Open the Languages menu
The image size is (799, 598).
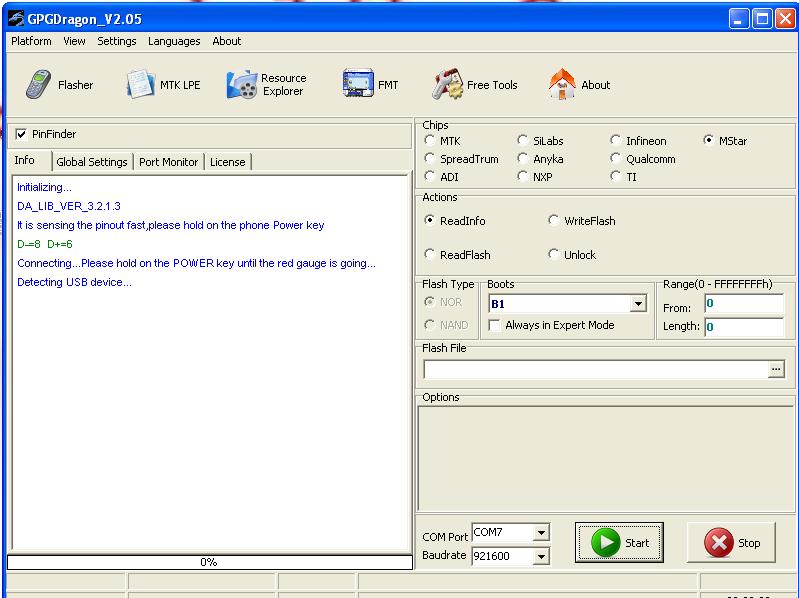pyautogui.click(x=174, y=41)
